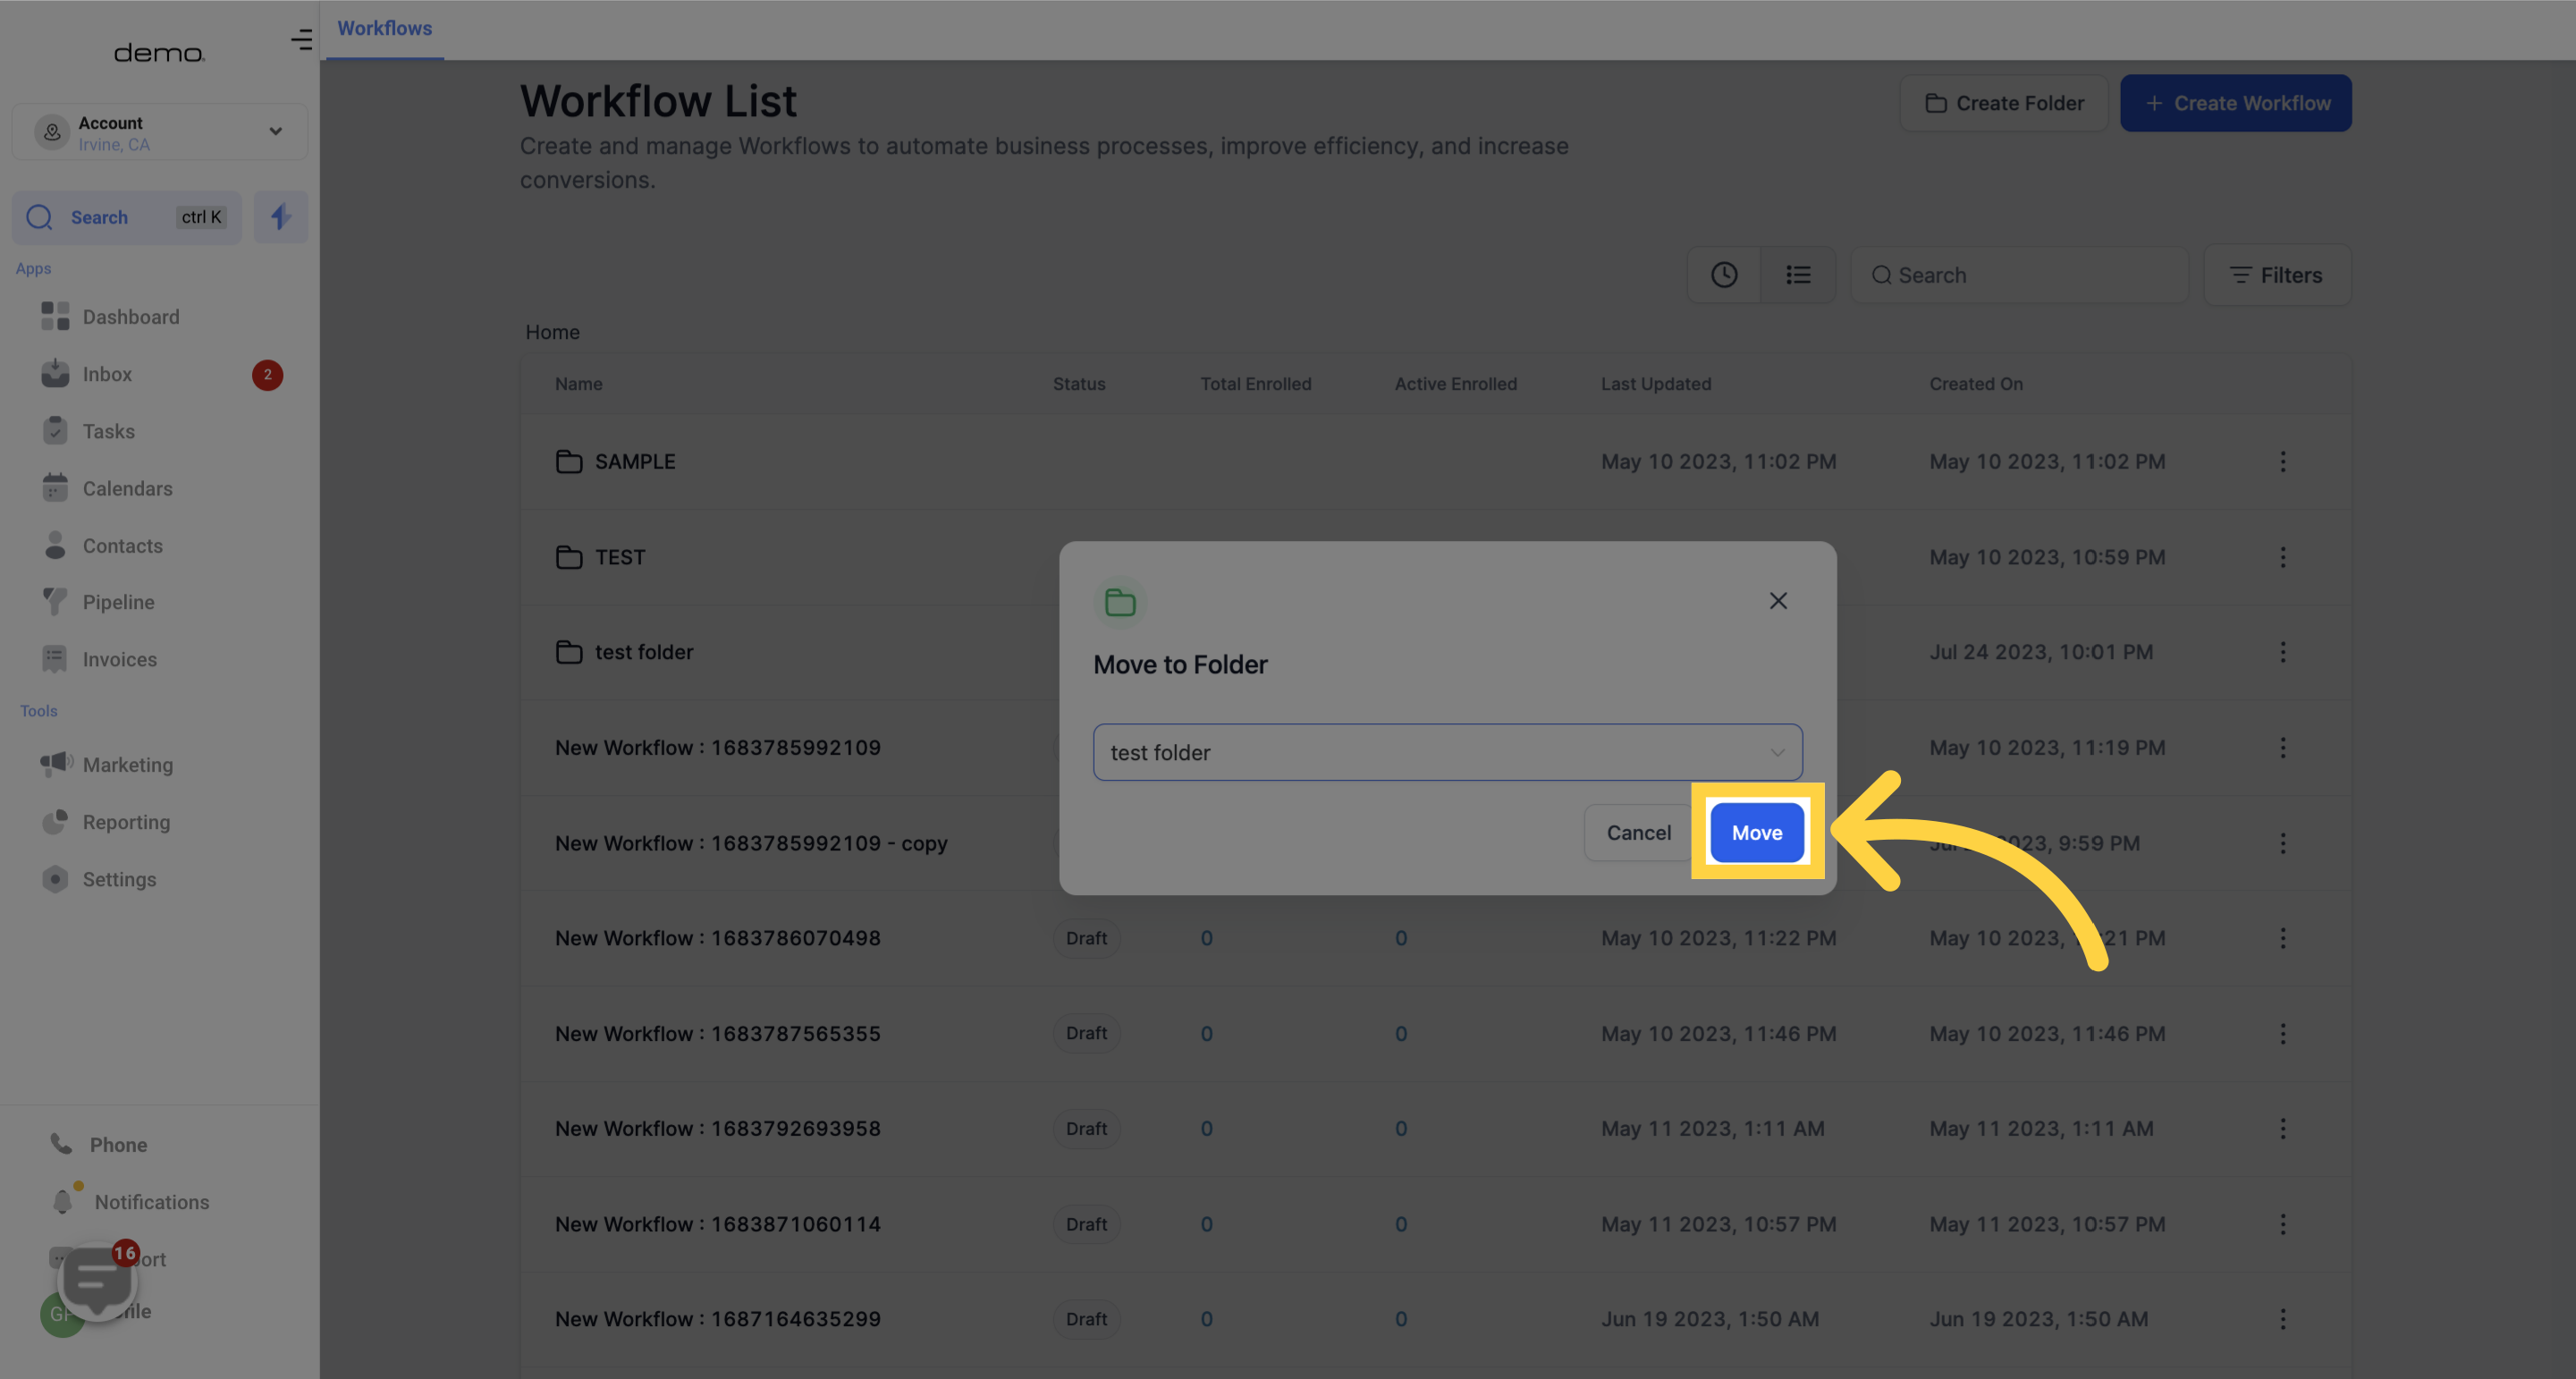This screenshot has height=1379, width=2576.
Task: Open New Workflow : 1683786070498
Action: [718, 938]
